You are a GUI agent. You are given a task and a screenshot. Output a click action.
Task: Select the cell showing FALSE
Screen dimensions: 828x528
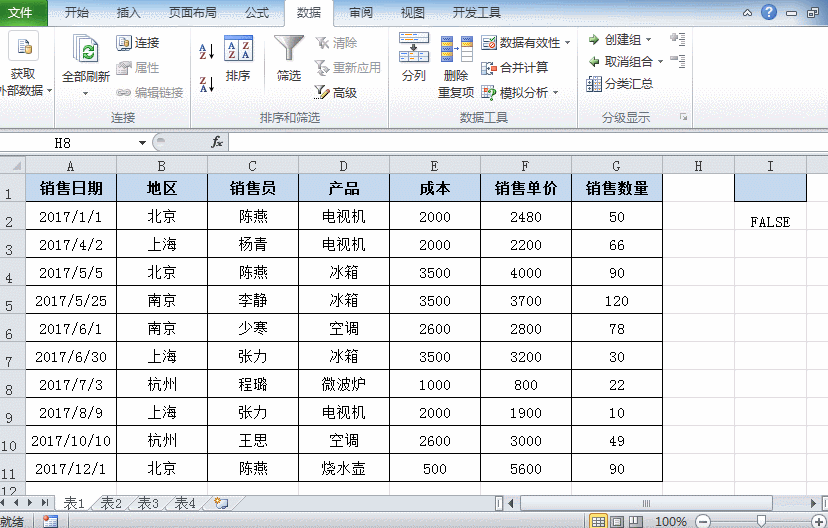(x=770, y=216)
